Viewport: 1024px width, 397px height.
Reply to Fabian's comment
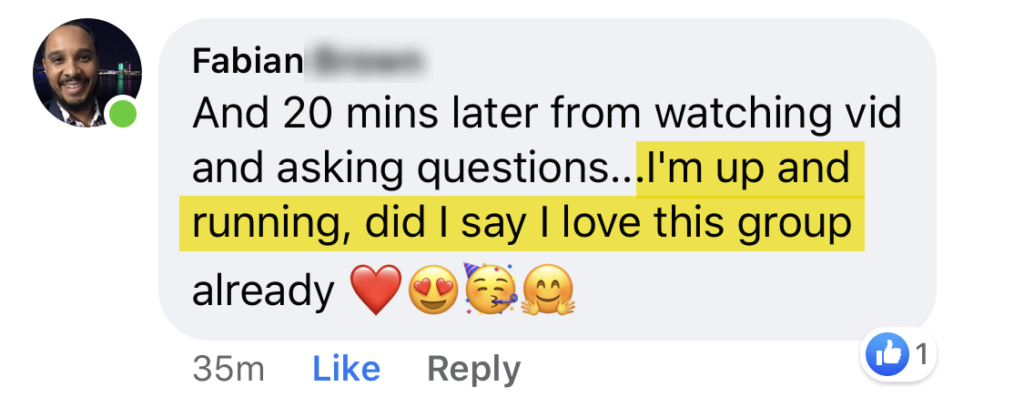pyautogui.click(x=473, y=370)
